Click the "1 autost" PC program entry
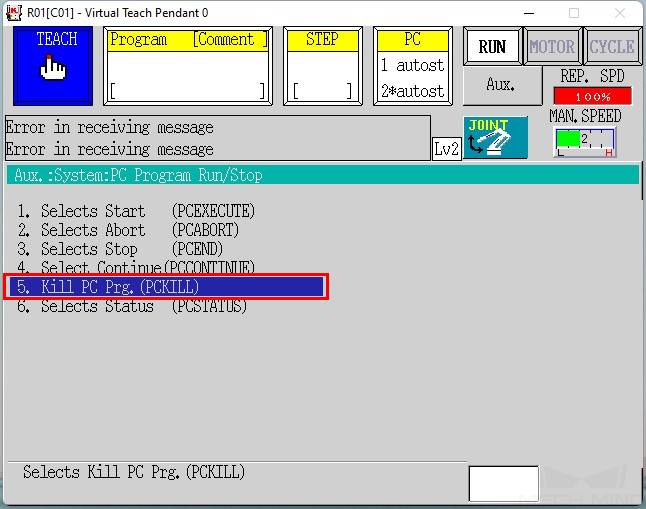 (412, 65)
